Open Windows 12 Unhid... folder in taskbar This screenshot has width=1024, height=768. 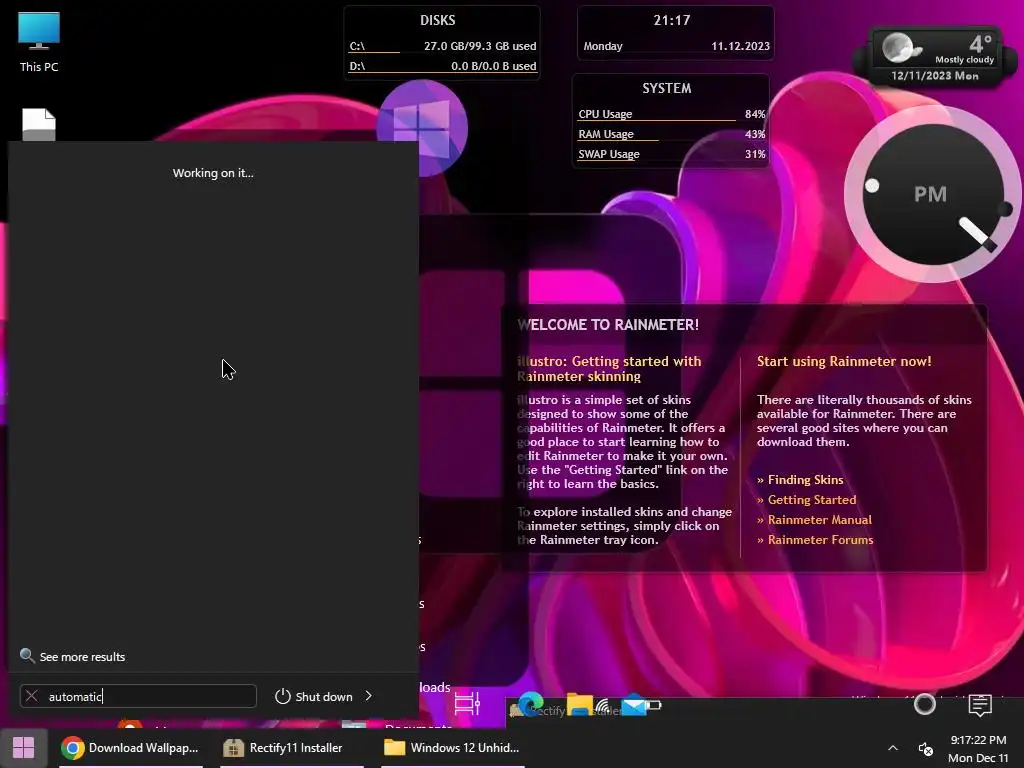point(453,748)
